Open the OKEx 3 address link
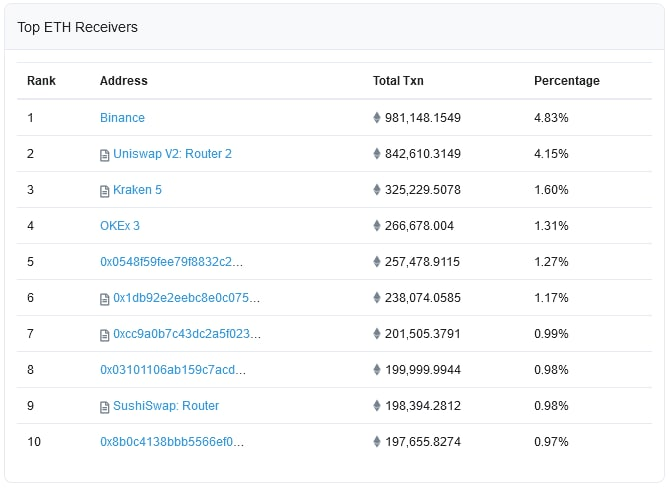Viewport: 670px width, 490px height. tap(120, 226)
